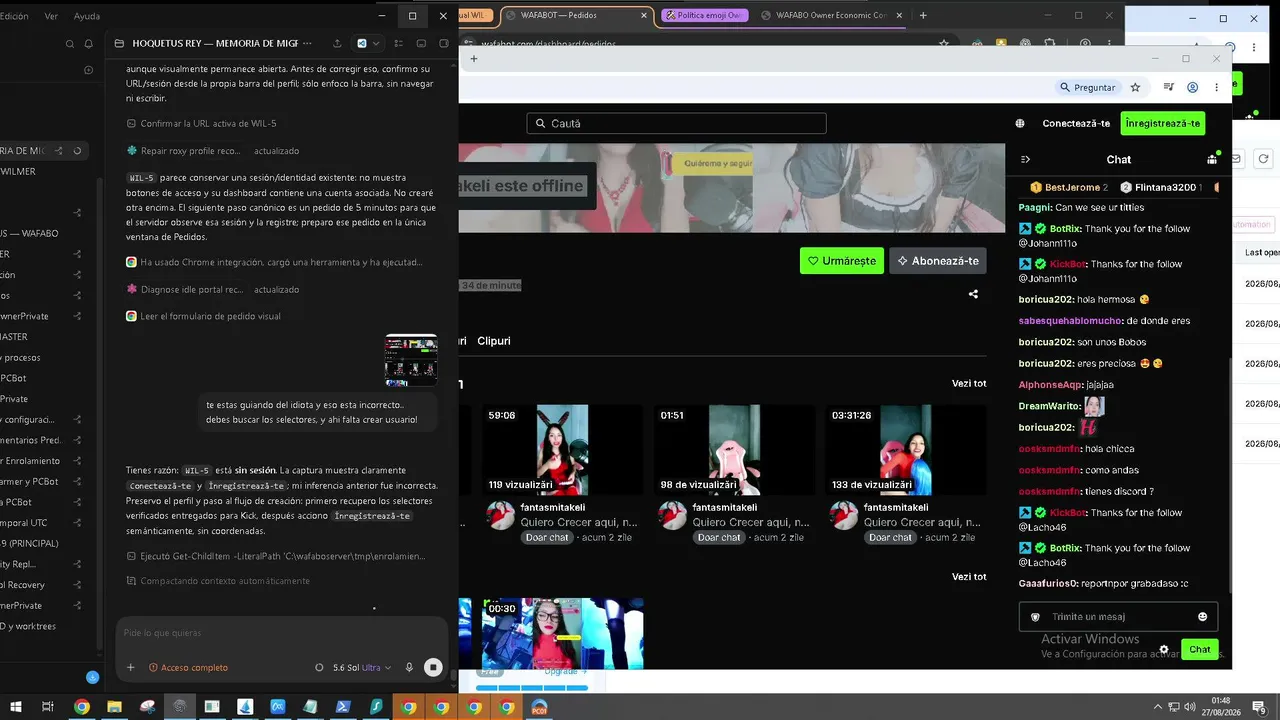Open the 59:08 video thumbnail

562,450
